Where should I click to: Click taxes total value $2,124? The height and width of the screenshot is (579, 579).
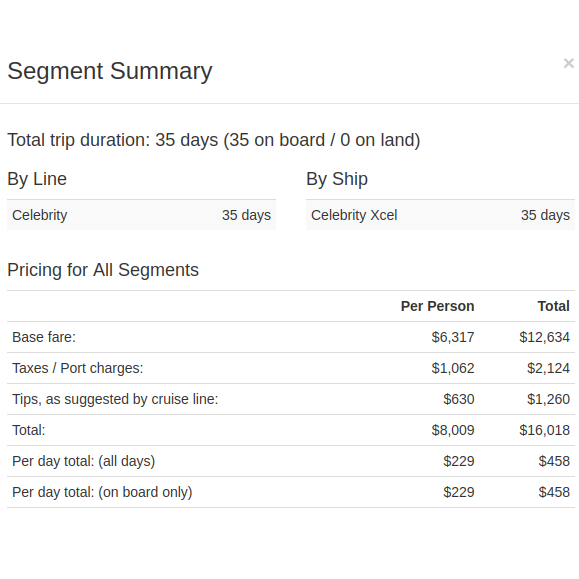[548, 368]
